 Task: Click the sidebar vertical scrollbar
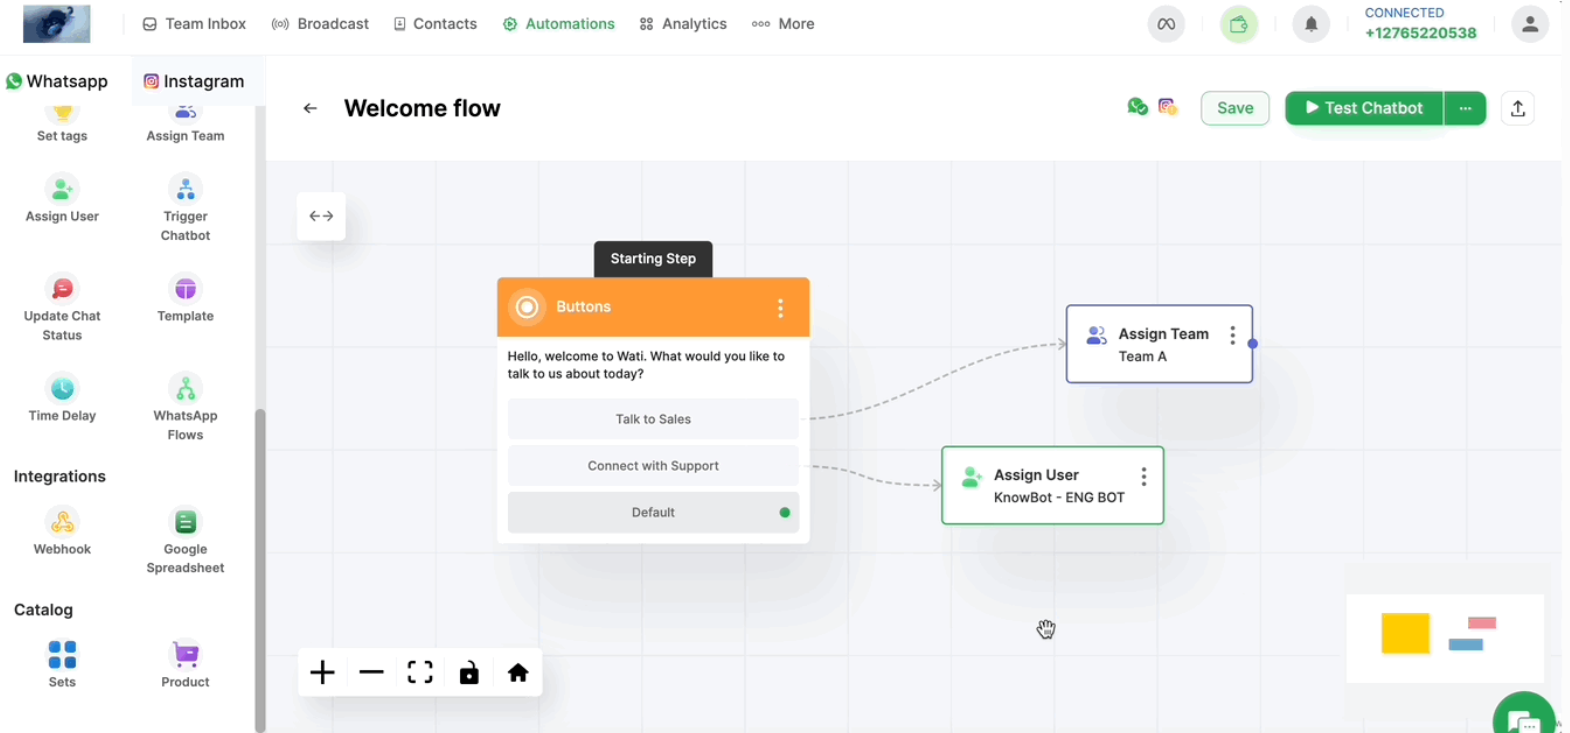[x=260, y=570]
